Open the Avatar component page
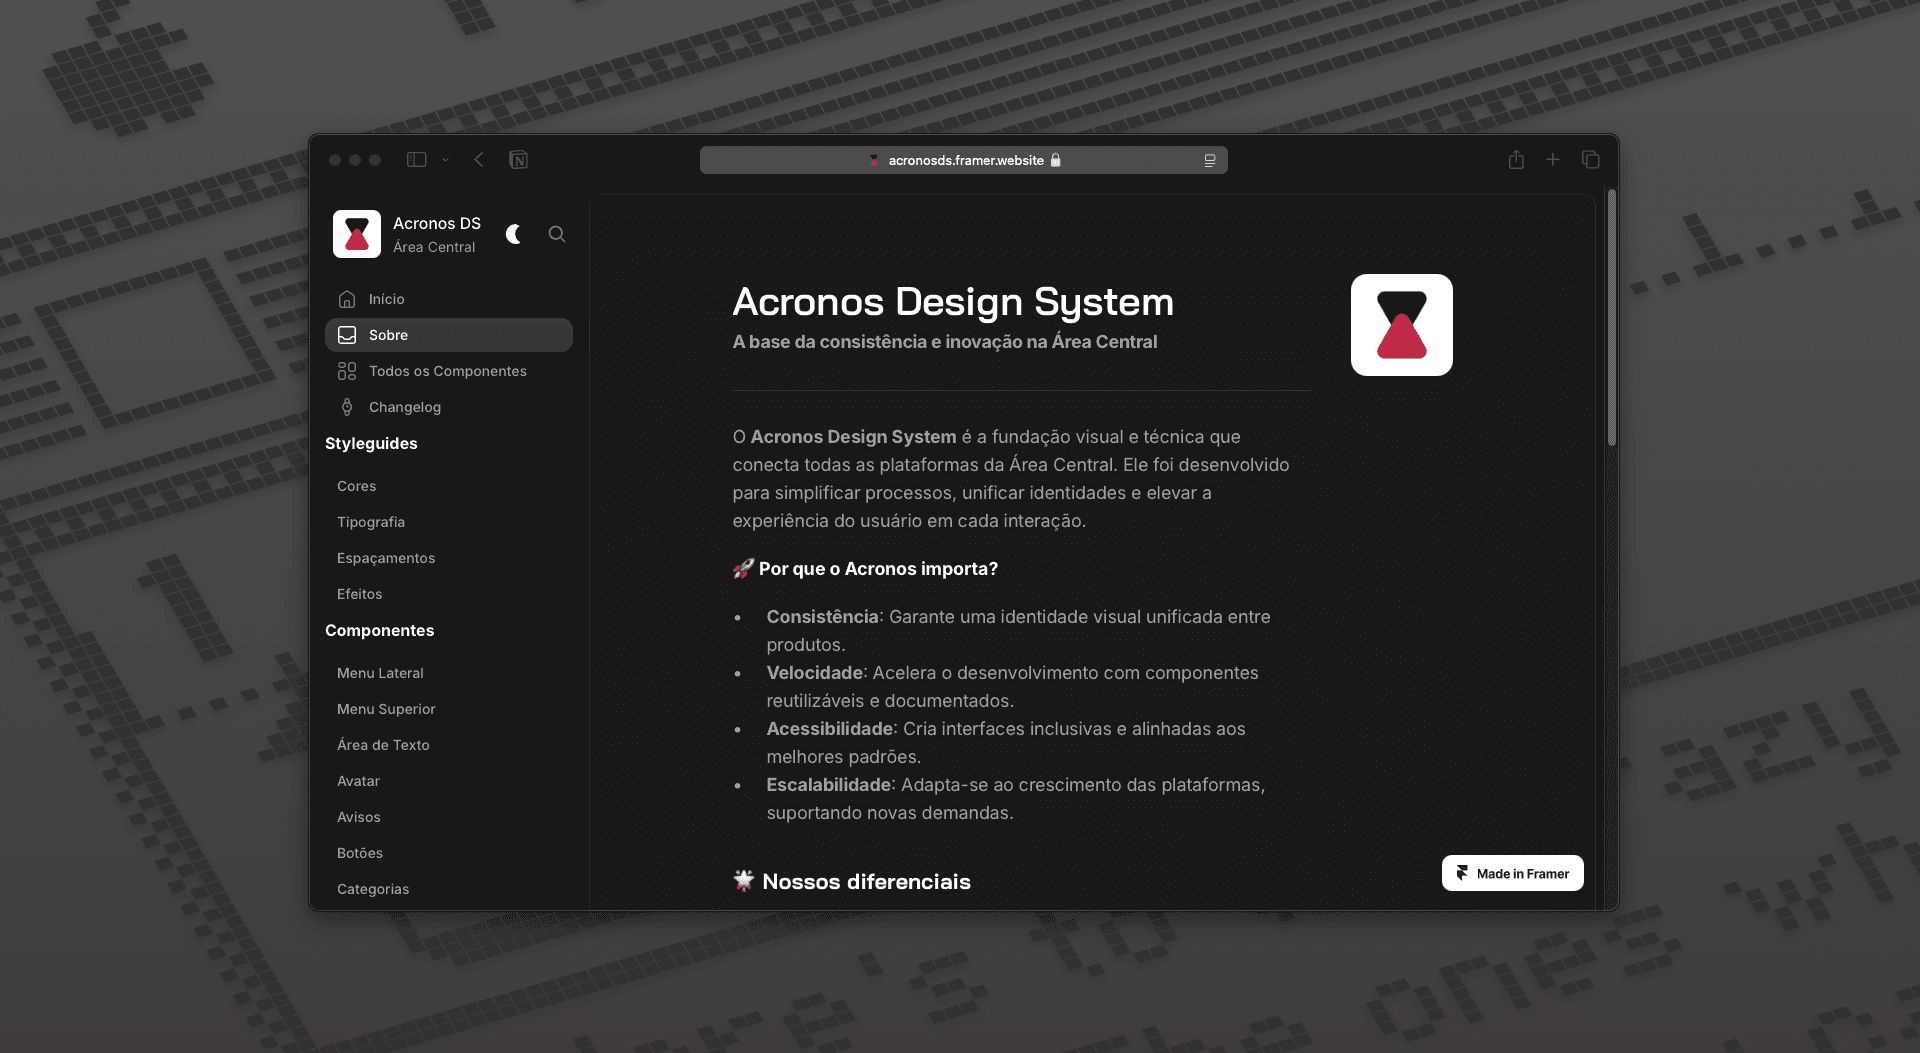This screenshot has height=1053, width=1920. point(358,781)
